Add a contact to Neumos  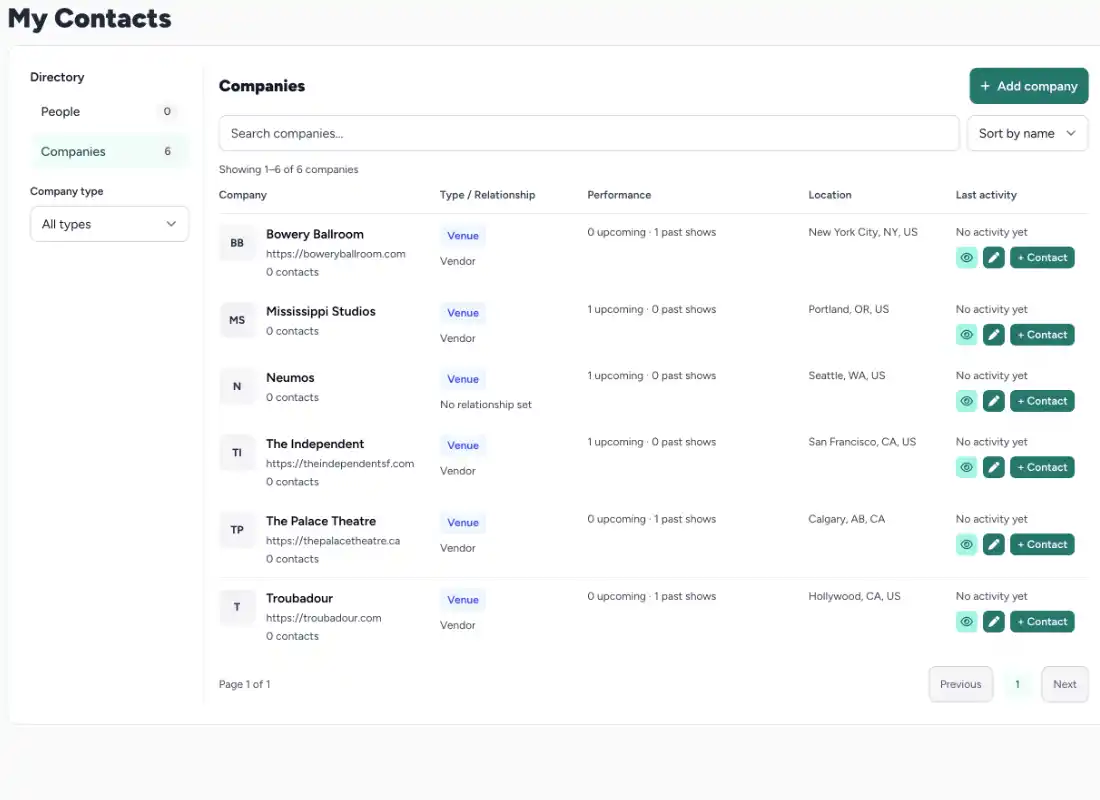[x=1042, y=401]
